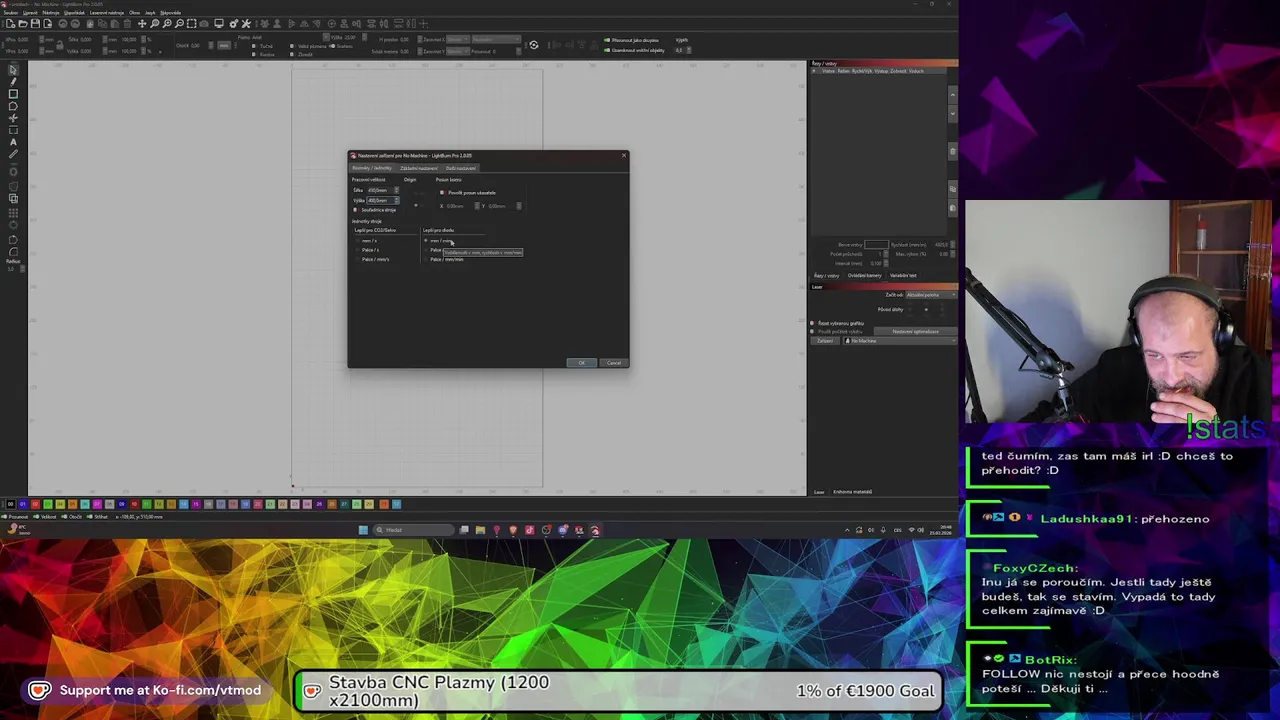
Task: Open file using folder toolbar icon
Action: pyautogui.click(x=22, y=23)
